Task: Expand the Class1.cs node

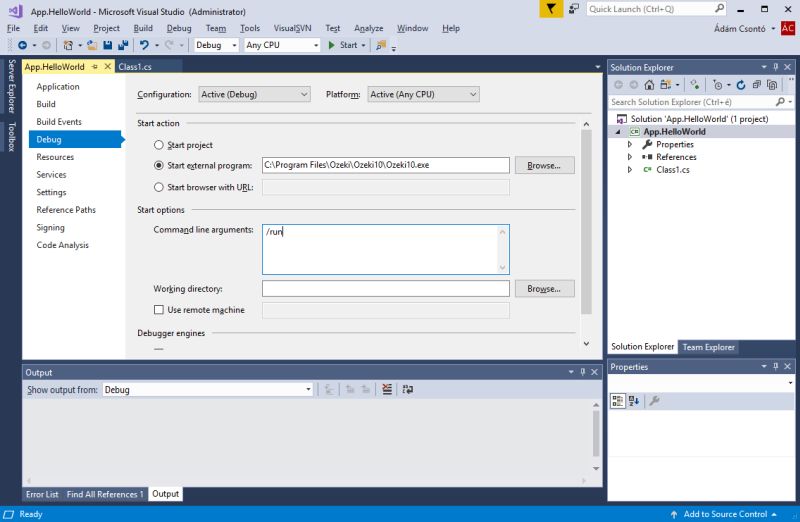Action: tap(630, 170)
